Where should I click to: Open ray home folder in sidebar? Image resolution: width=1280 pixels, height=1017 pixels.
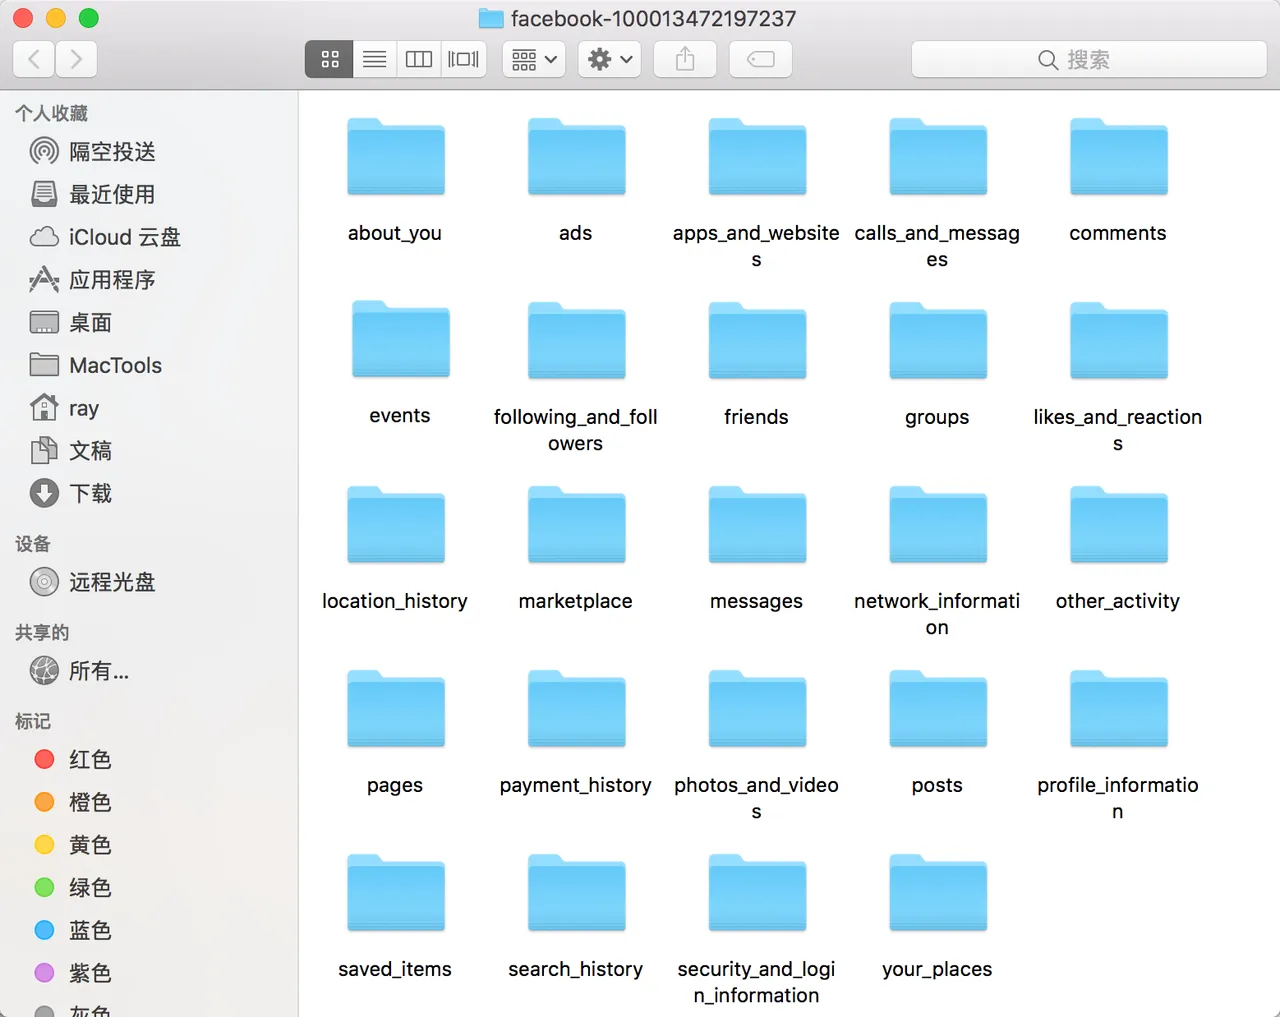(149, 408)
